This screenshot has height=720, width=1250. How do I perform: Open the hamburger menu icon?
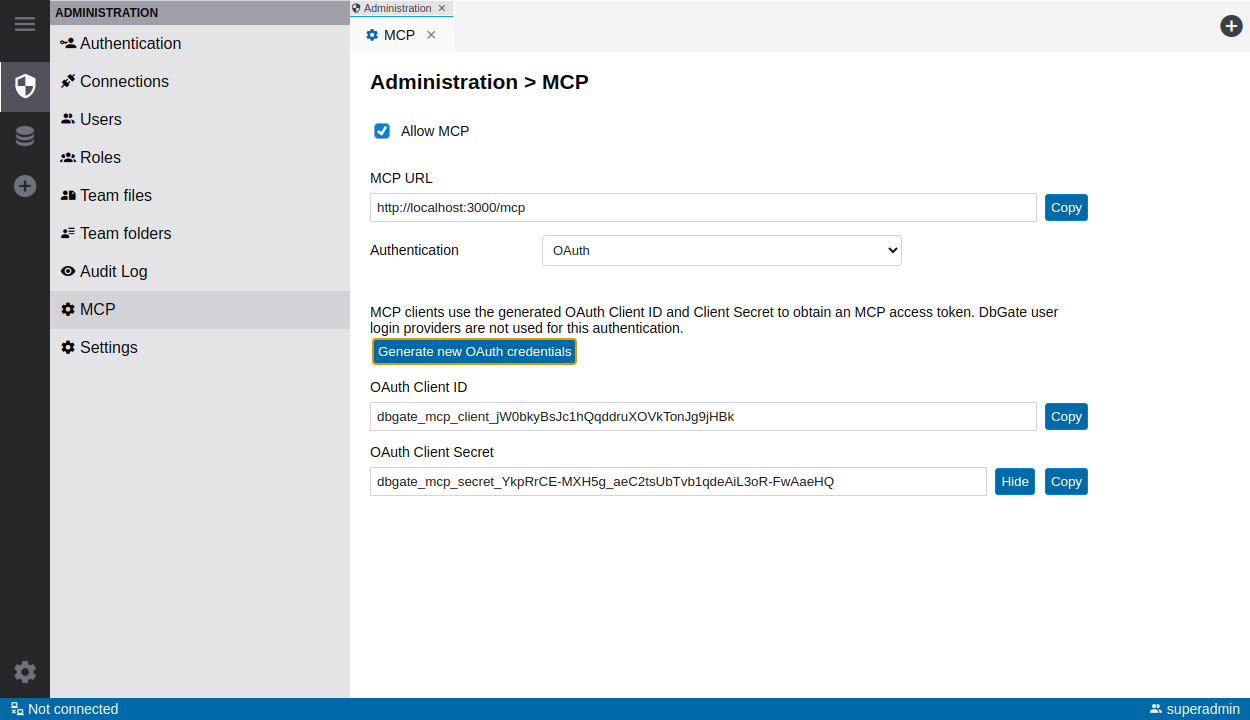click(x=25, y=24)
